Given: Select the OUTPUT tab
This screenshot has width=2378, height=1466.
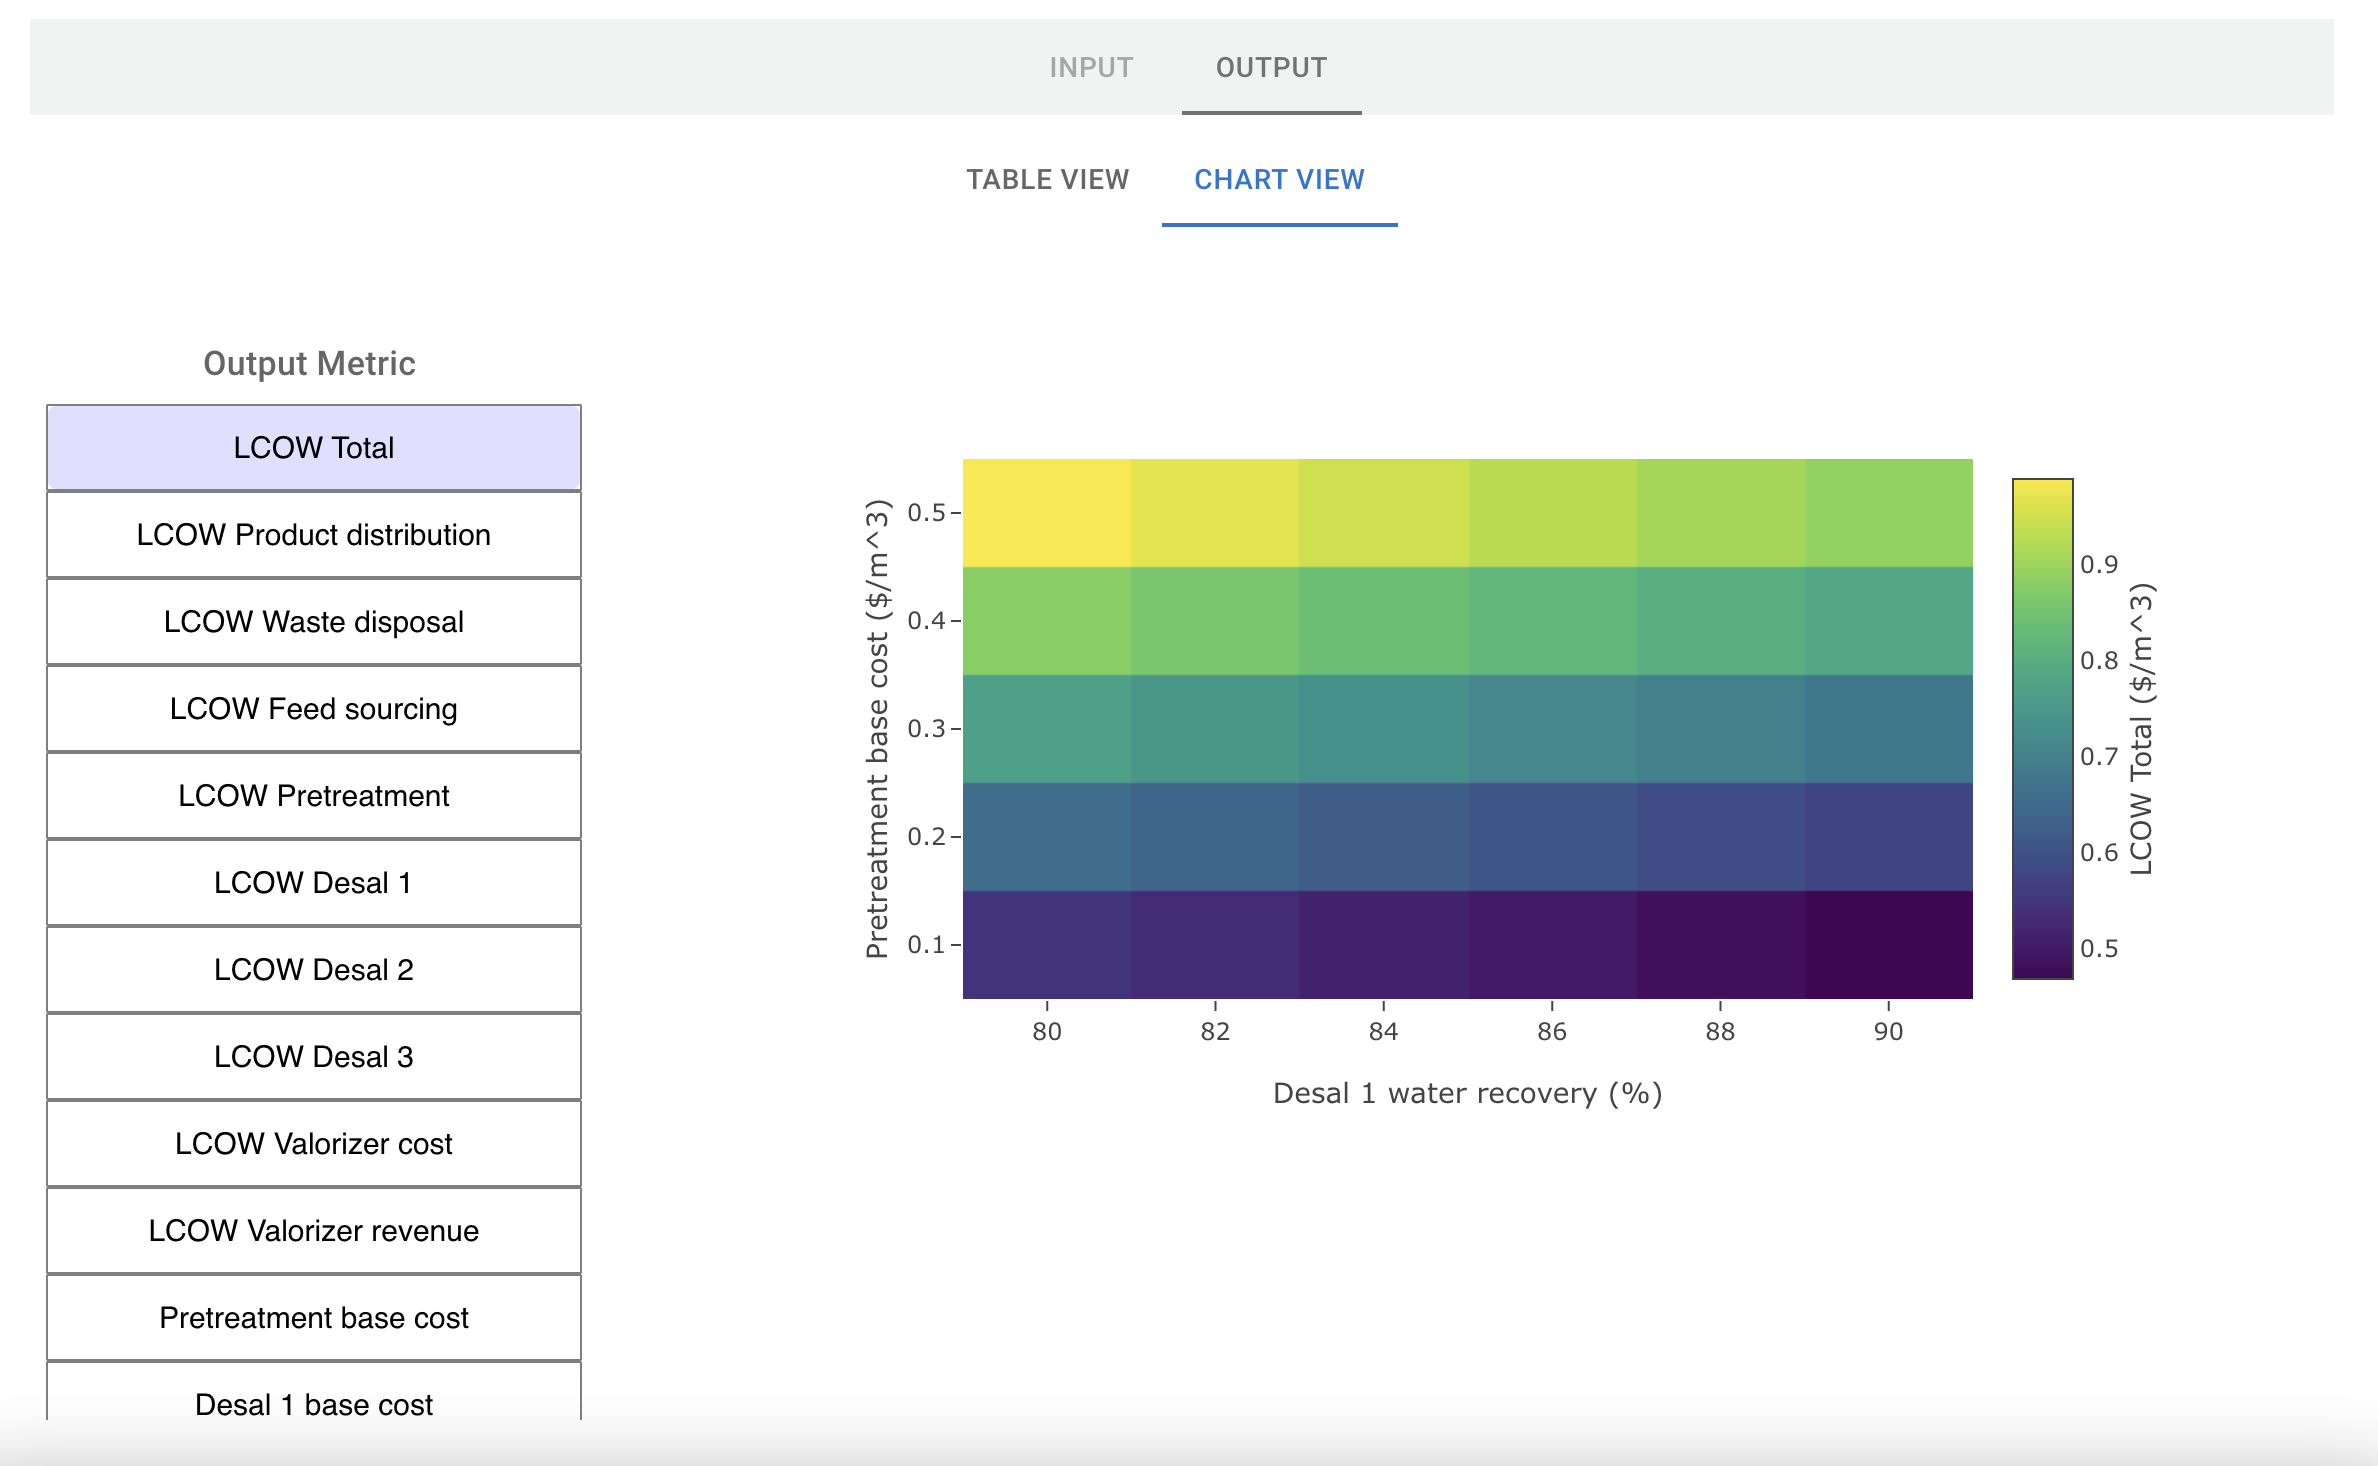Looking at the screenshot, I should [x=1271, y=67].
